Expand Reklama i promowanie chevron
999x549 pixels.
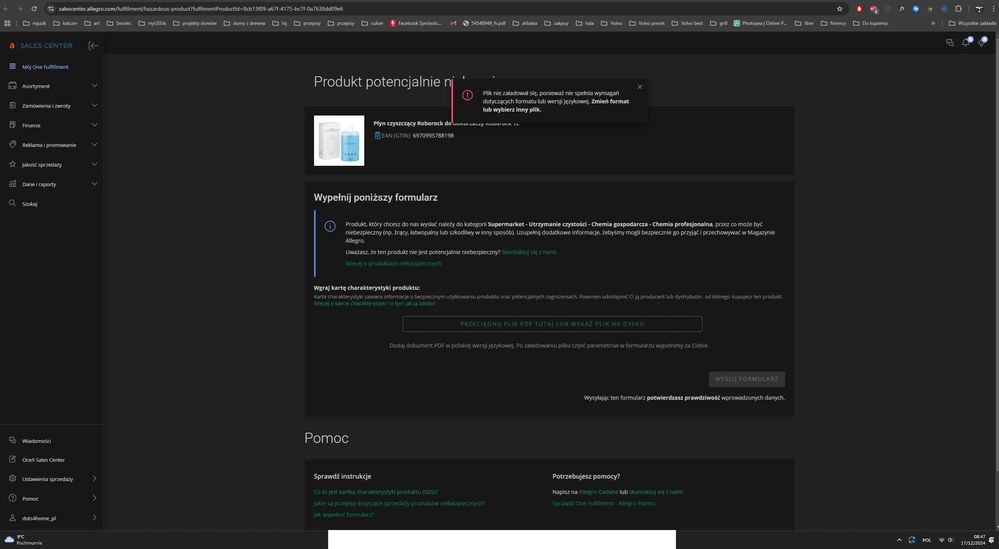coord(94,145)
